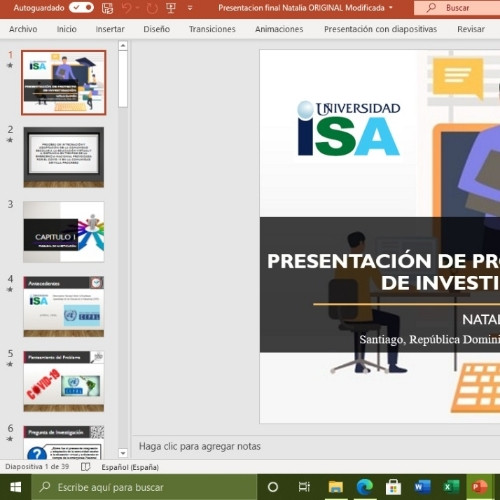
Task: Open Excel from the taskbar
Action: (x=451, y=487)
